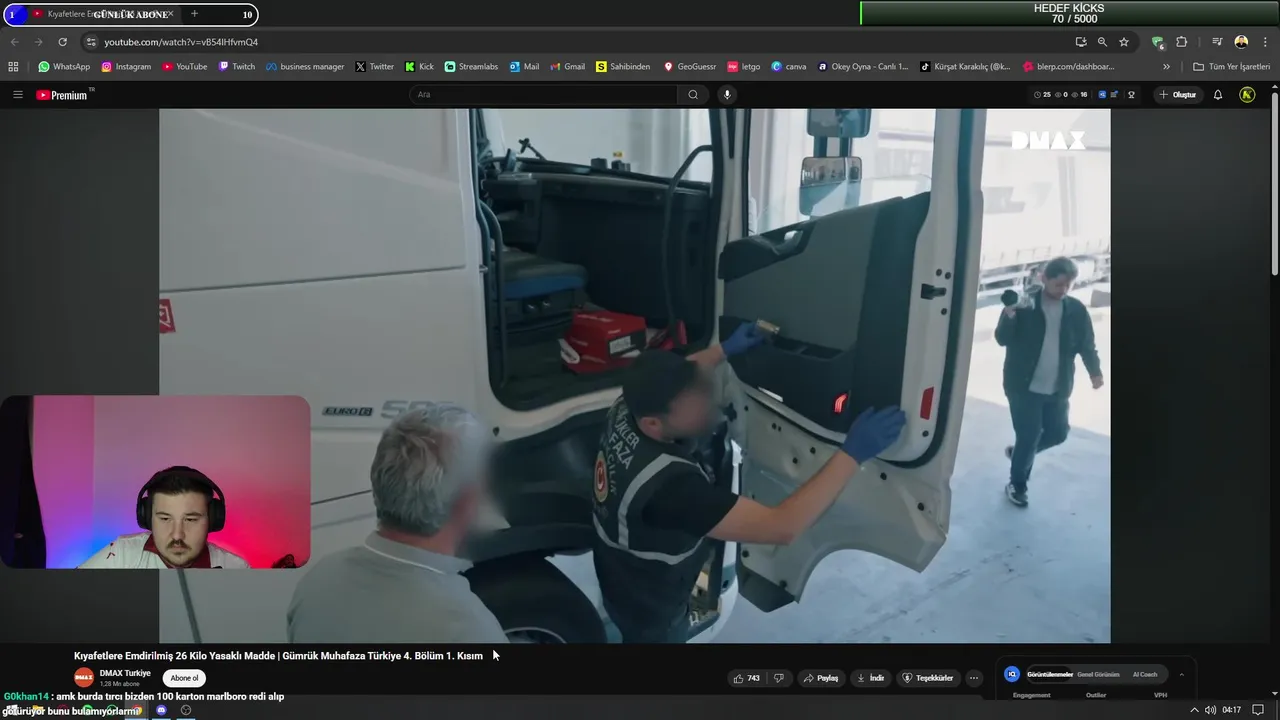Open the DMAX Turkiye channel name

[x=125, y=673]
